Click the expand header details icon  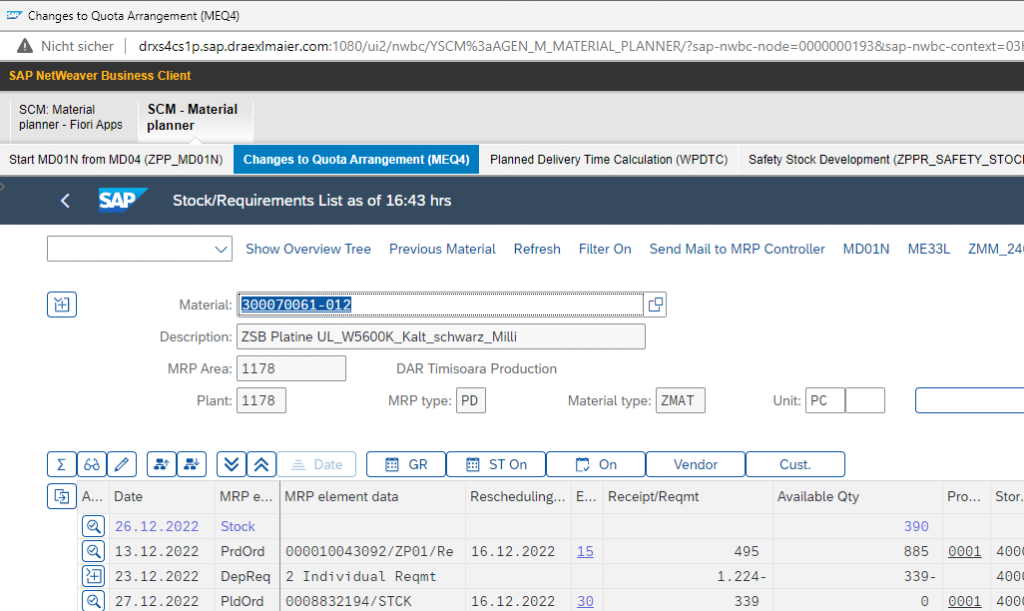point(62,305)
